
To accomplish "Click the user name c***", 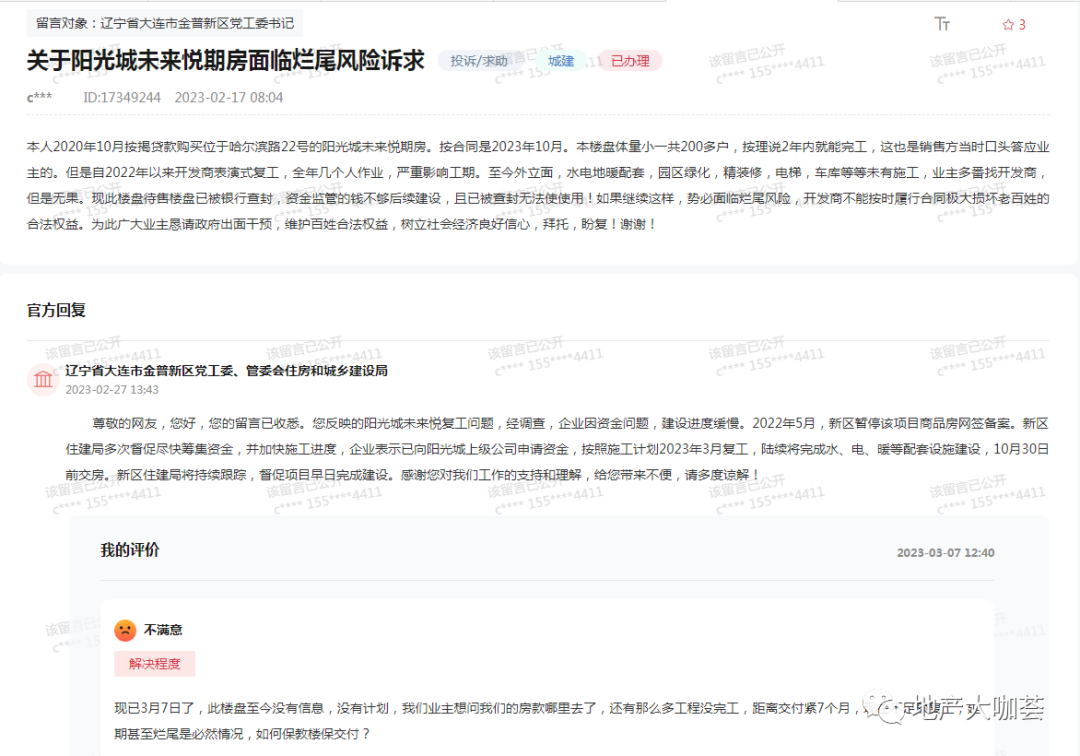I will click(39, 98).
